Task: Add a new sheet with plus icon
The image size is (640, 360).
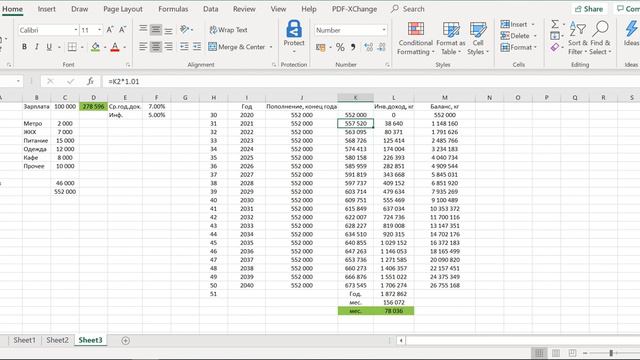Action: [125, 340]
